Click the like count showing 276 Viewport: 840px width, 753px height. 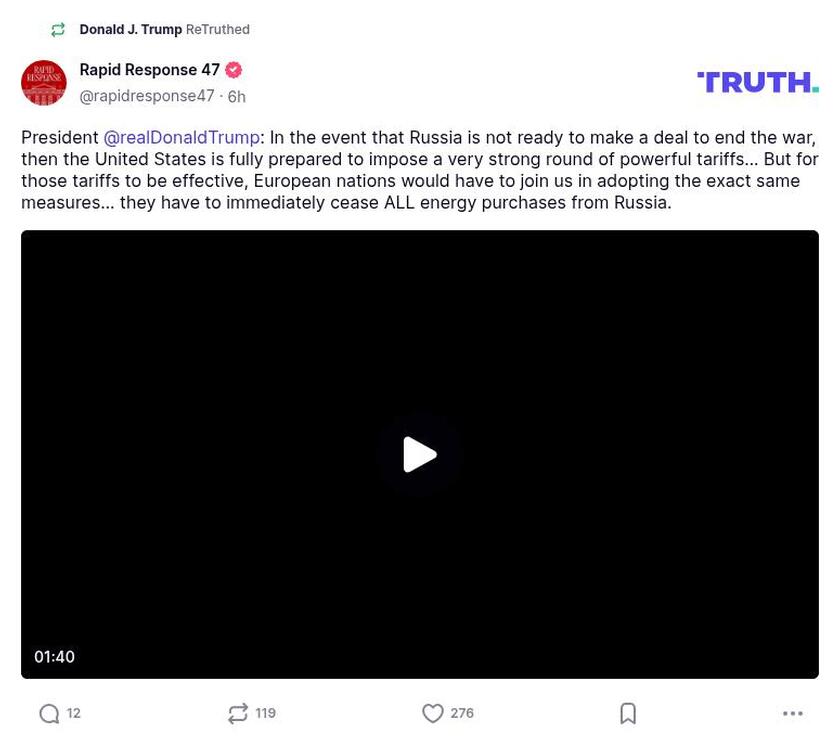[461, 712]
